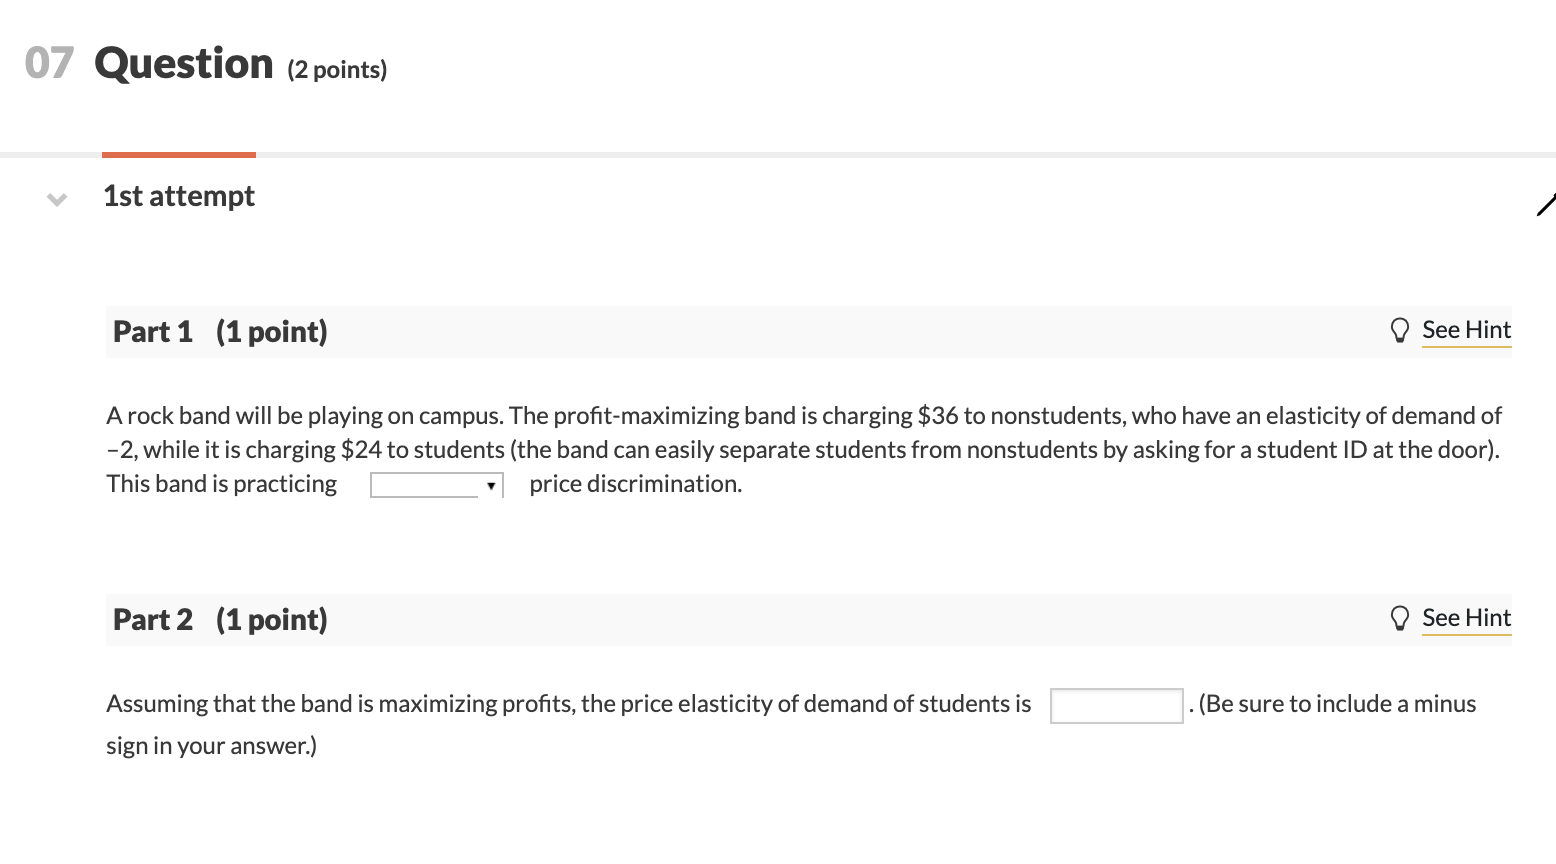The height and width of the screenshot is (864, 1556).
Task: Click the chevron beside 1st attempt
Action: click(x=56, y=199)
